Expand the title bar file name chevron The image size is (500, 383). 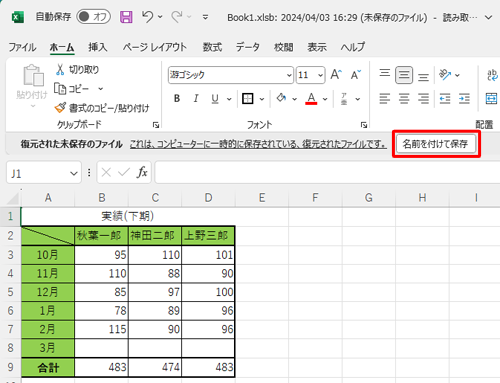[x=488, y=17]
